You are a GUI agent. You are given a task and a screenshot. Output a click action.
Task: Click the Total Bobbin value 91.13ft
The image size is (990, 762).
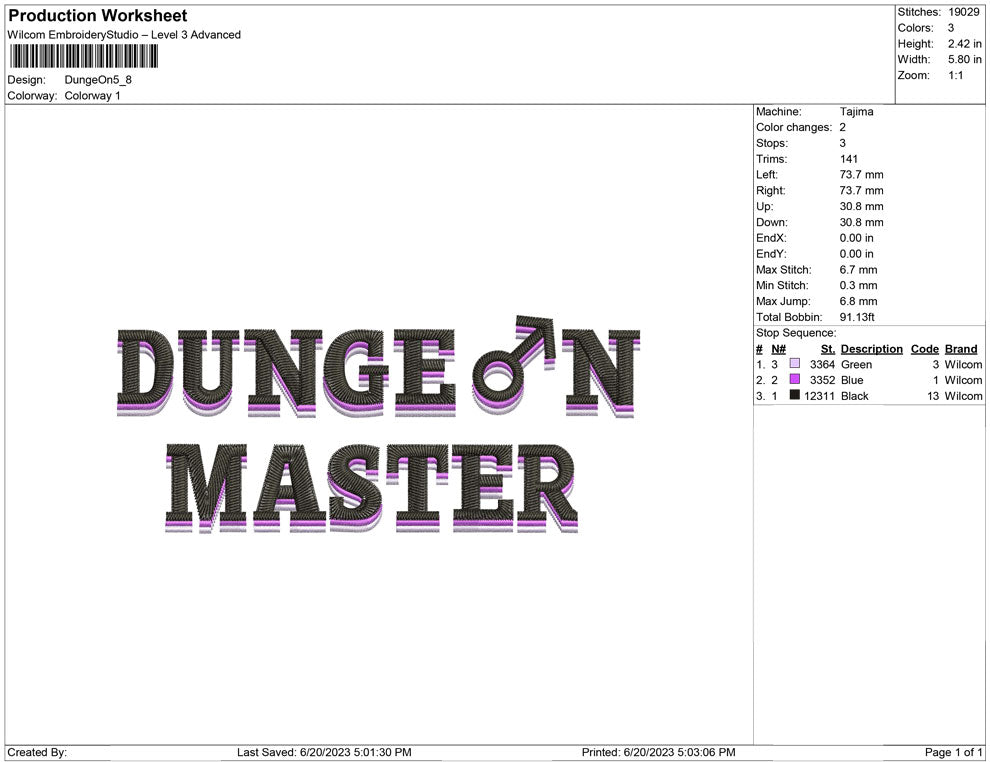(857, 317)
